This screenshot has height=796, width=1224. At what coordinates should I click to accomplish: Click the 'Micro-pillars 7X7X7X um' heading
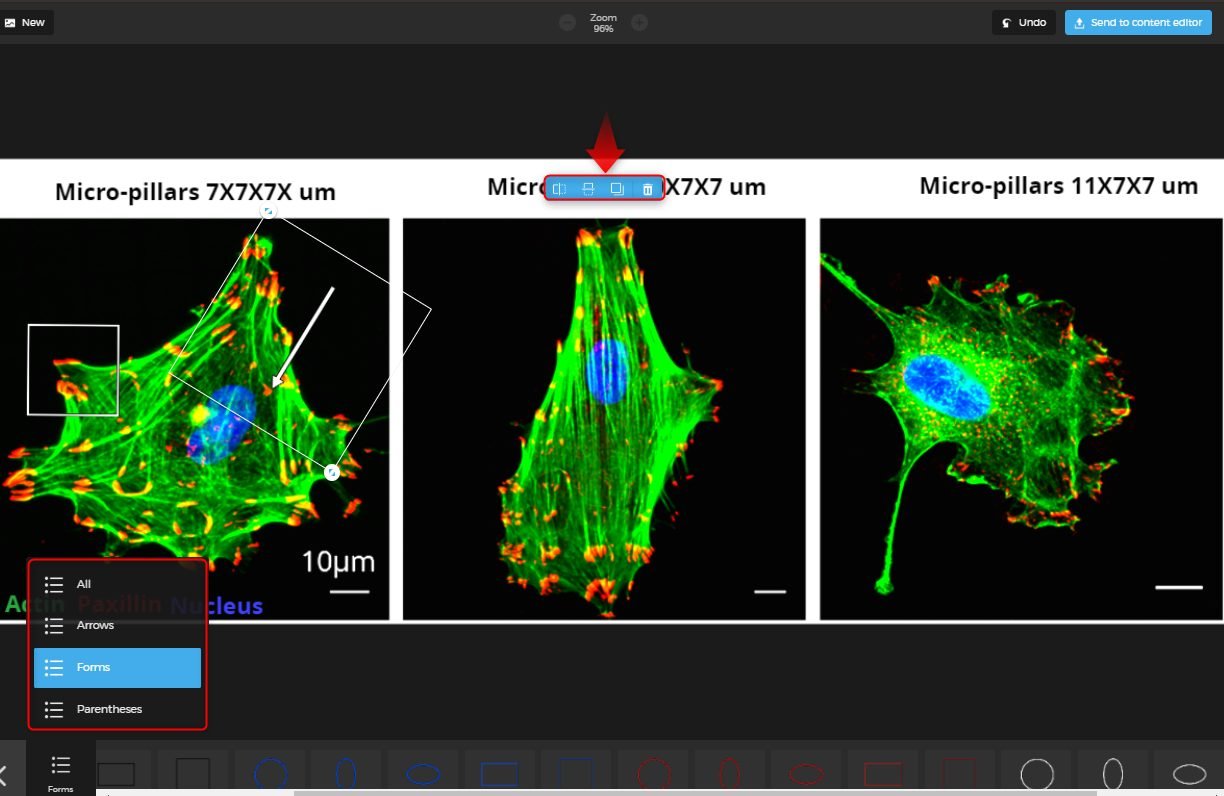[x=195, y=191]
